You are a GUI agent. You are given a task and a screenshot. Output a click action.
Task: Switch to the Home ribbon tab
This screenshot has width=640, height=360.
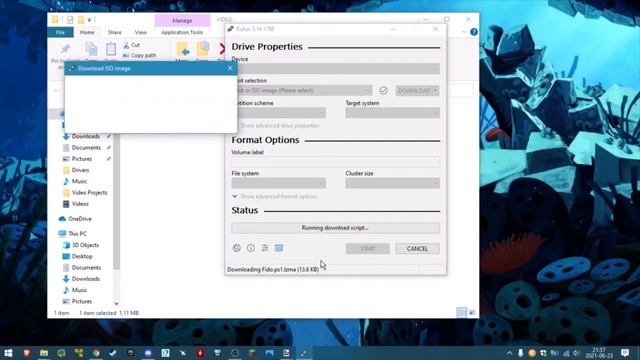coord(87,32)
